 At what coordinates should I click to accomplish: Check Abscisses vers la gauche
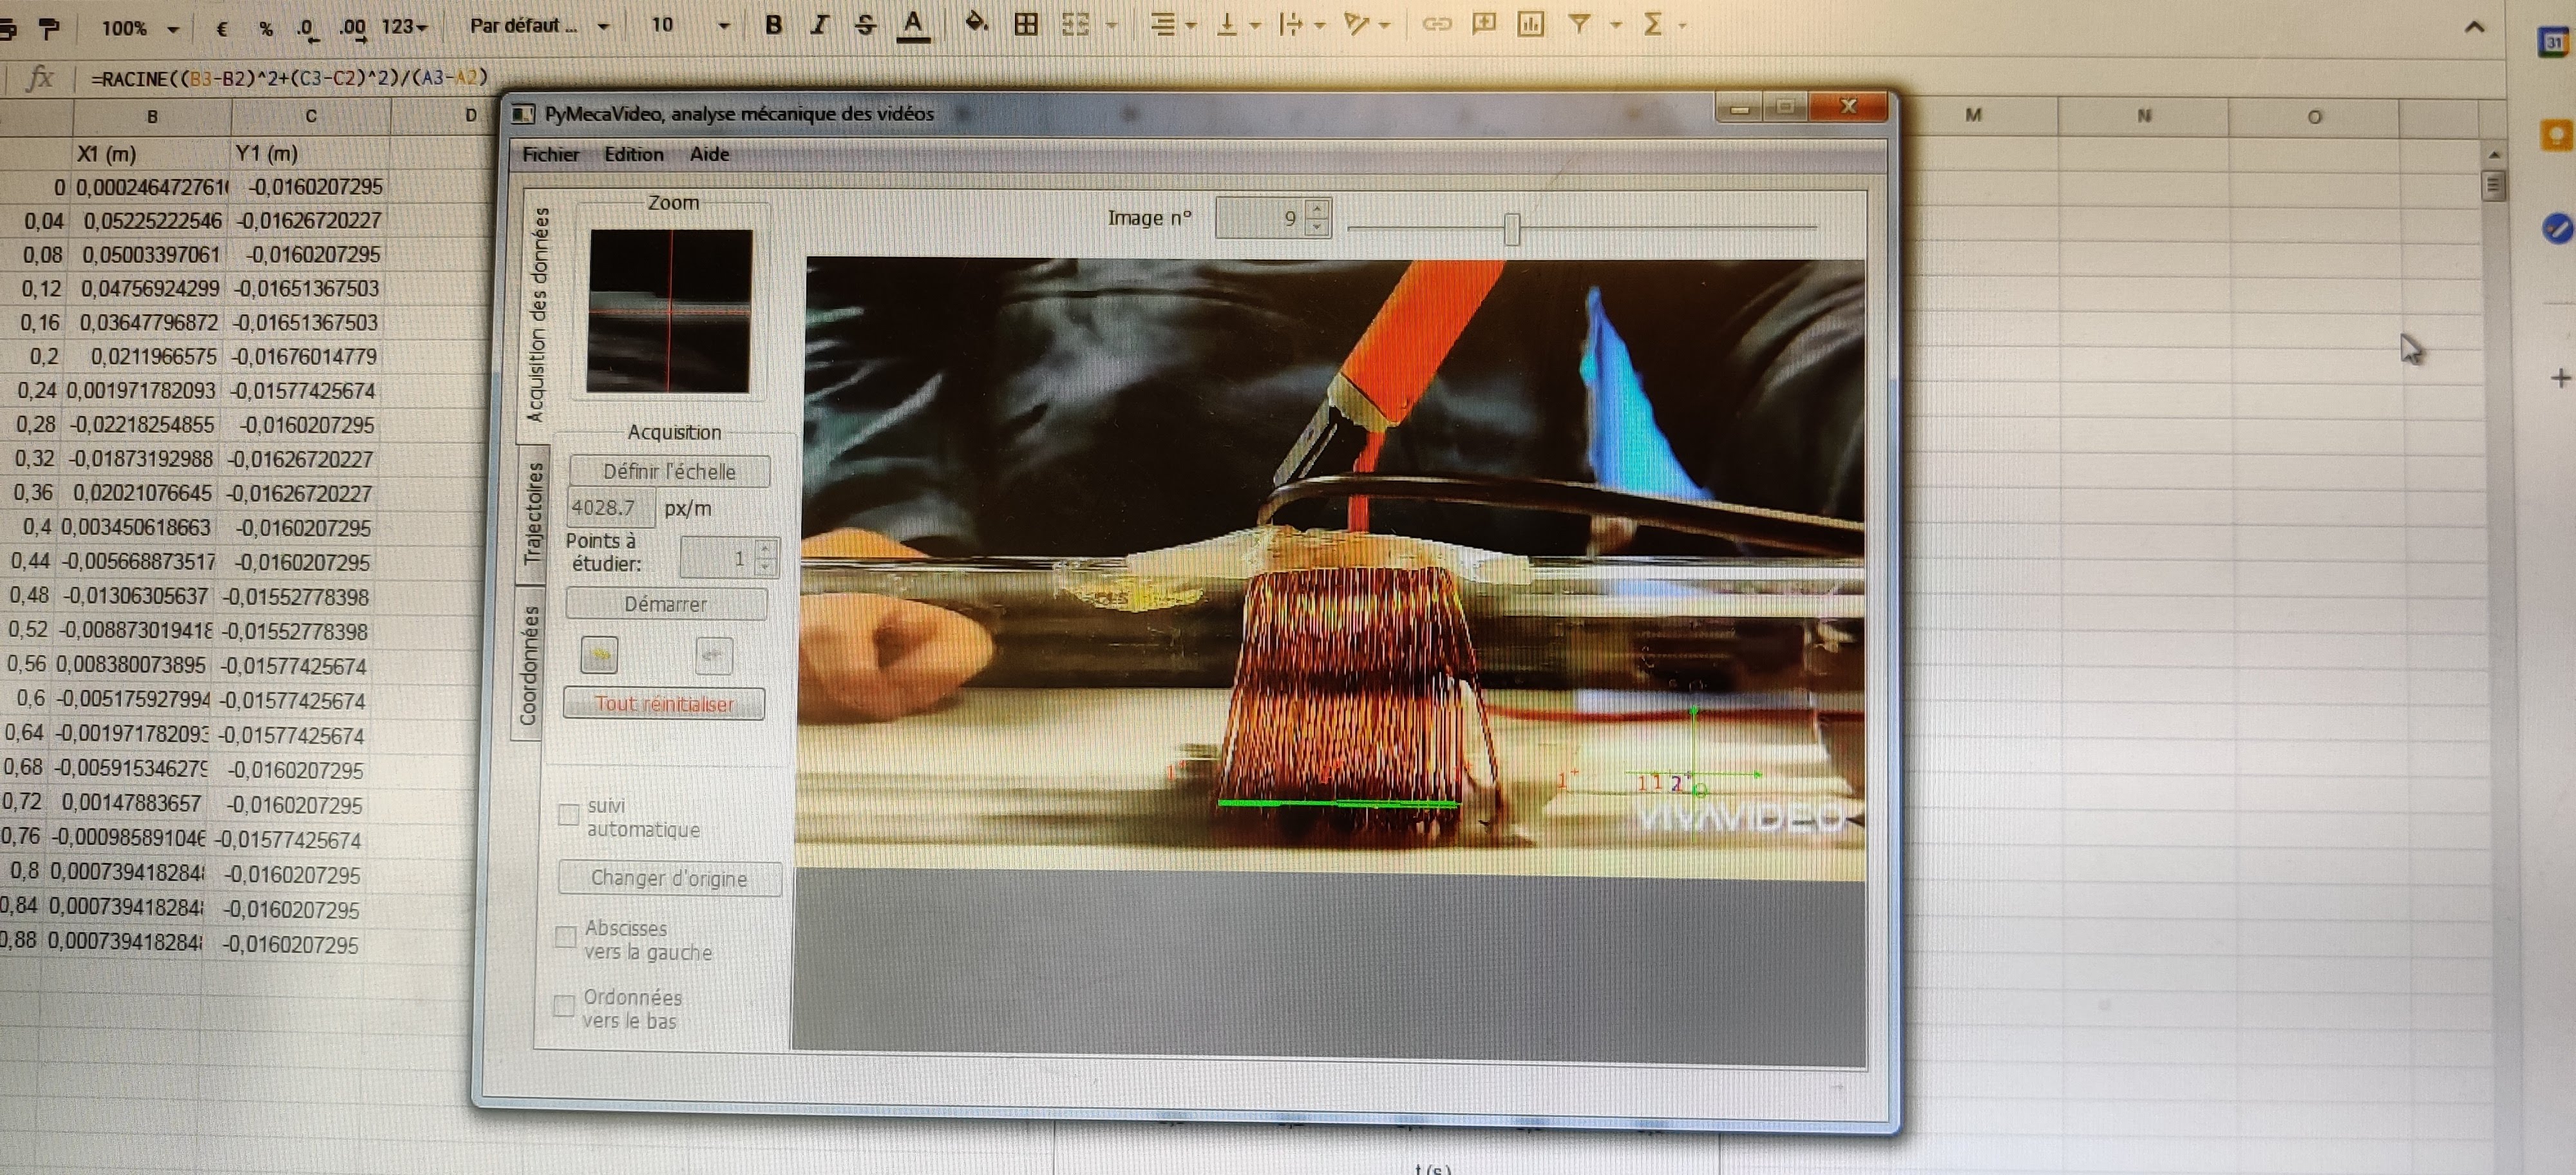(x=565, y=938)
